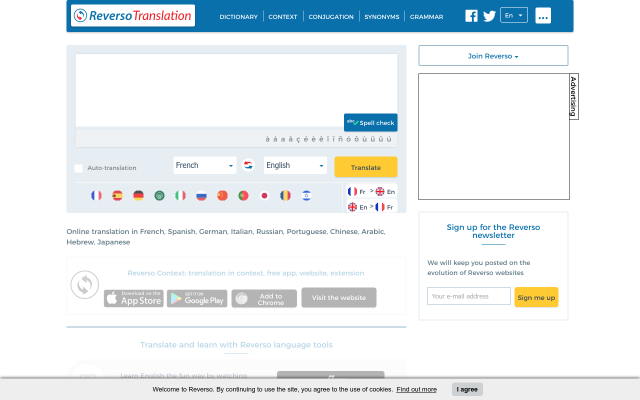Insert the ç special character
The width and height of the screenshot is (640, 400).
[x=298, y=139]
